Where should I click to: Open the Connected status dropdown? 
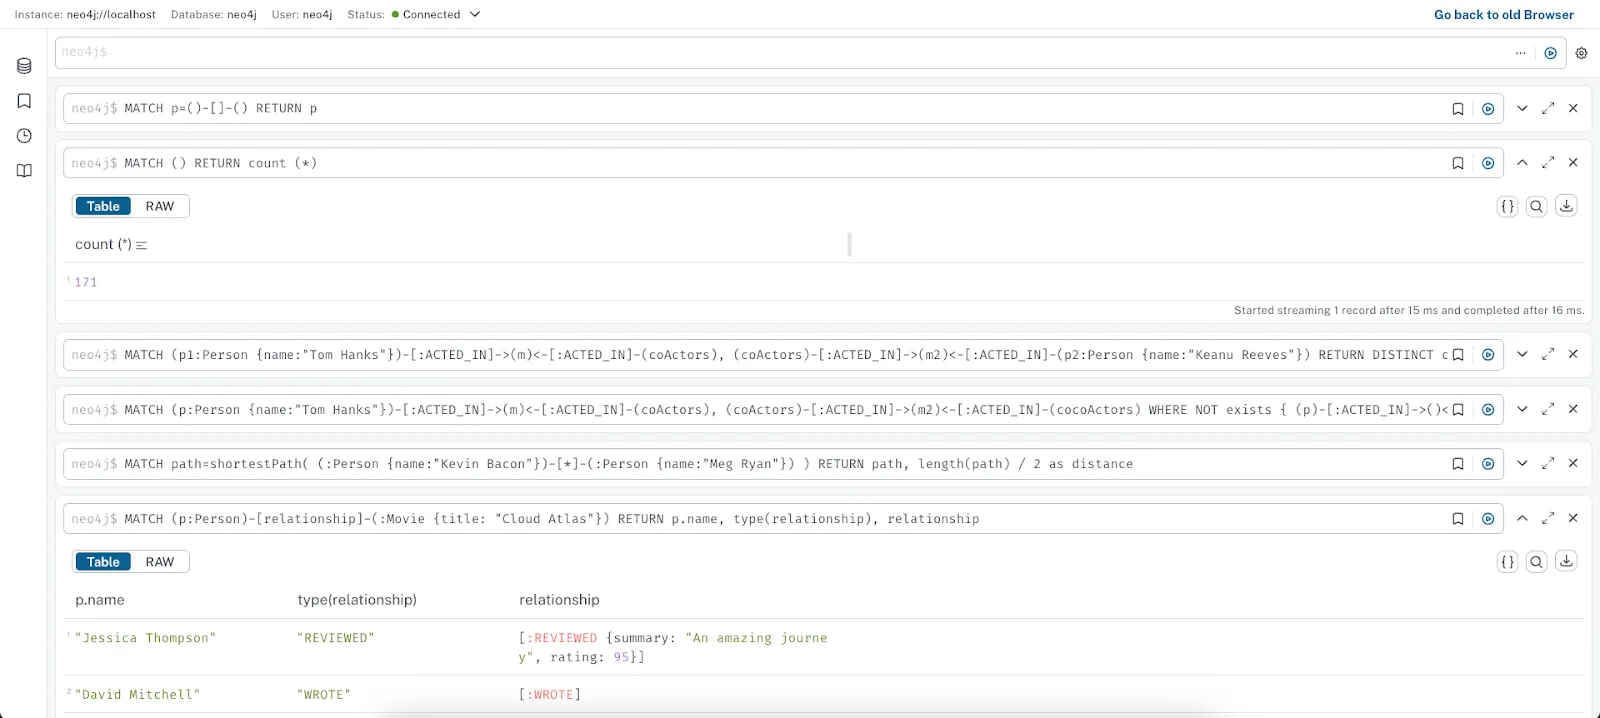(x=436, y=15)
